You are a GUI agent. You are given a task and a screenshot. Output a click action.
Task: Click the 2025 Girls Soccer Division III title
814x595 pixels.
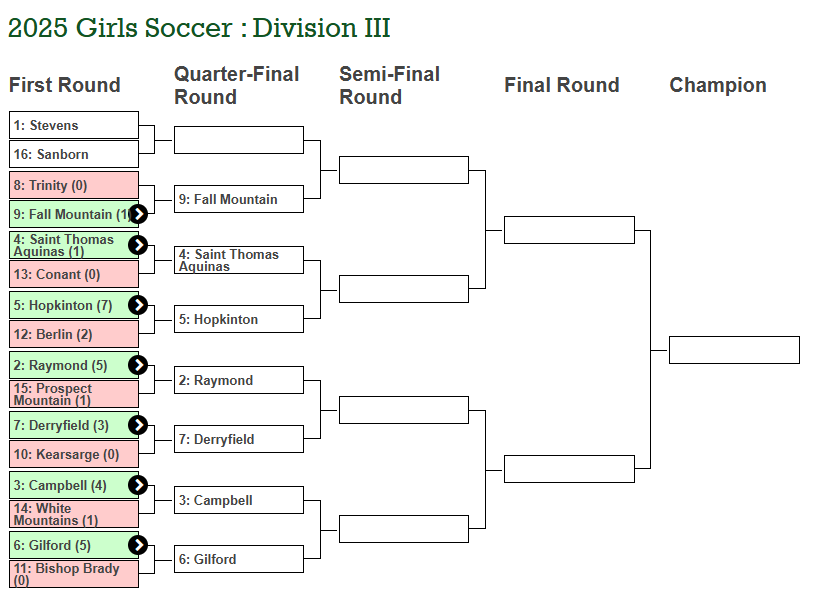click(199, 28)
